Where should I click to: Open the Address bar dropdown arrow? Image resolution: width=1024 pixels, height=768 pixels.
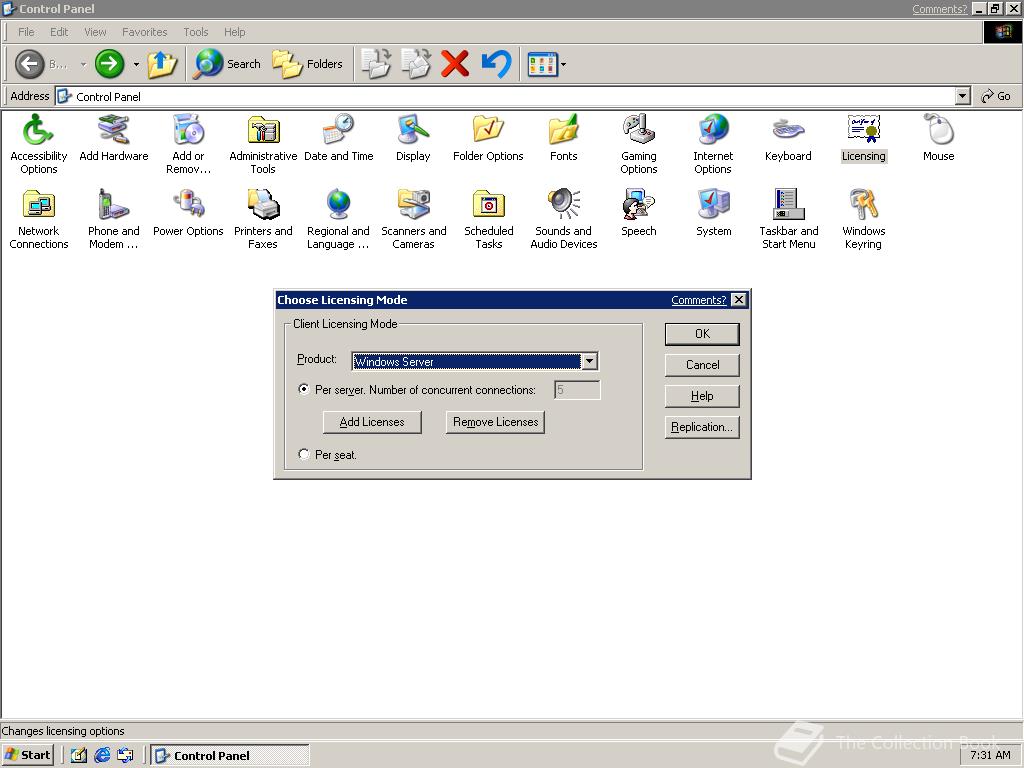(962, 96)
